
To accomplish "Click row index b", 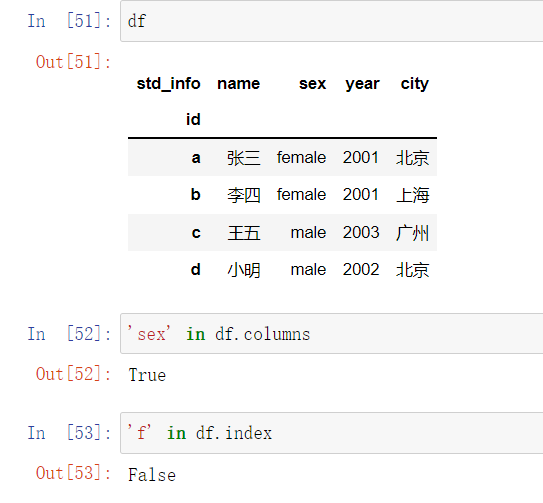I will [196, 194].
